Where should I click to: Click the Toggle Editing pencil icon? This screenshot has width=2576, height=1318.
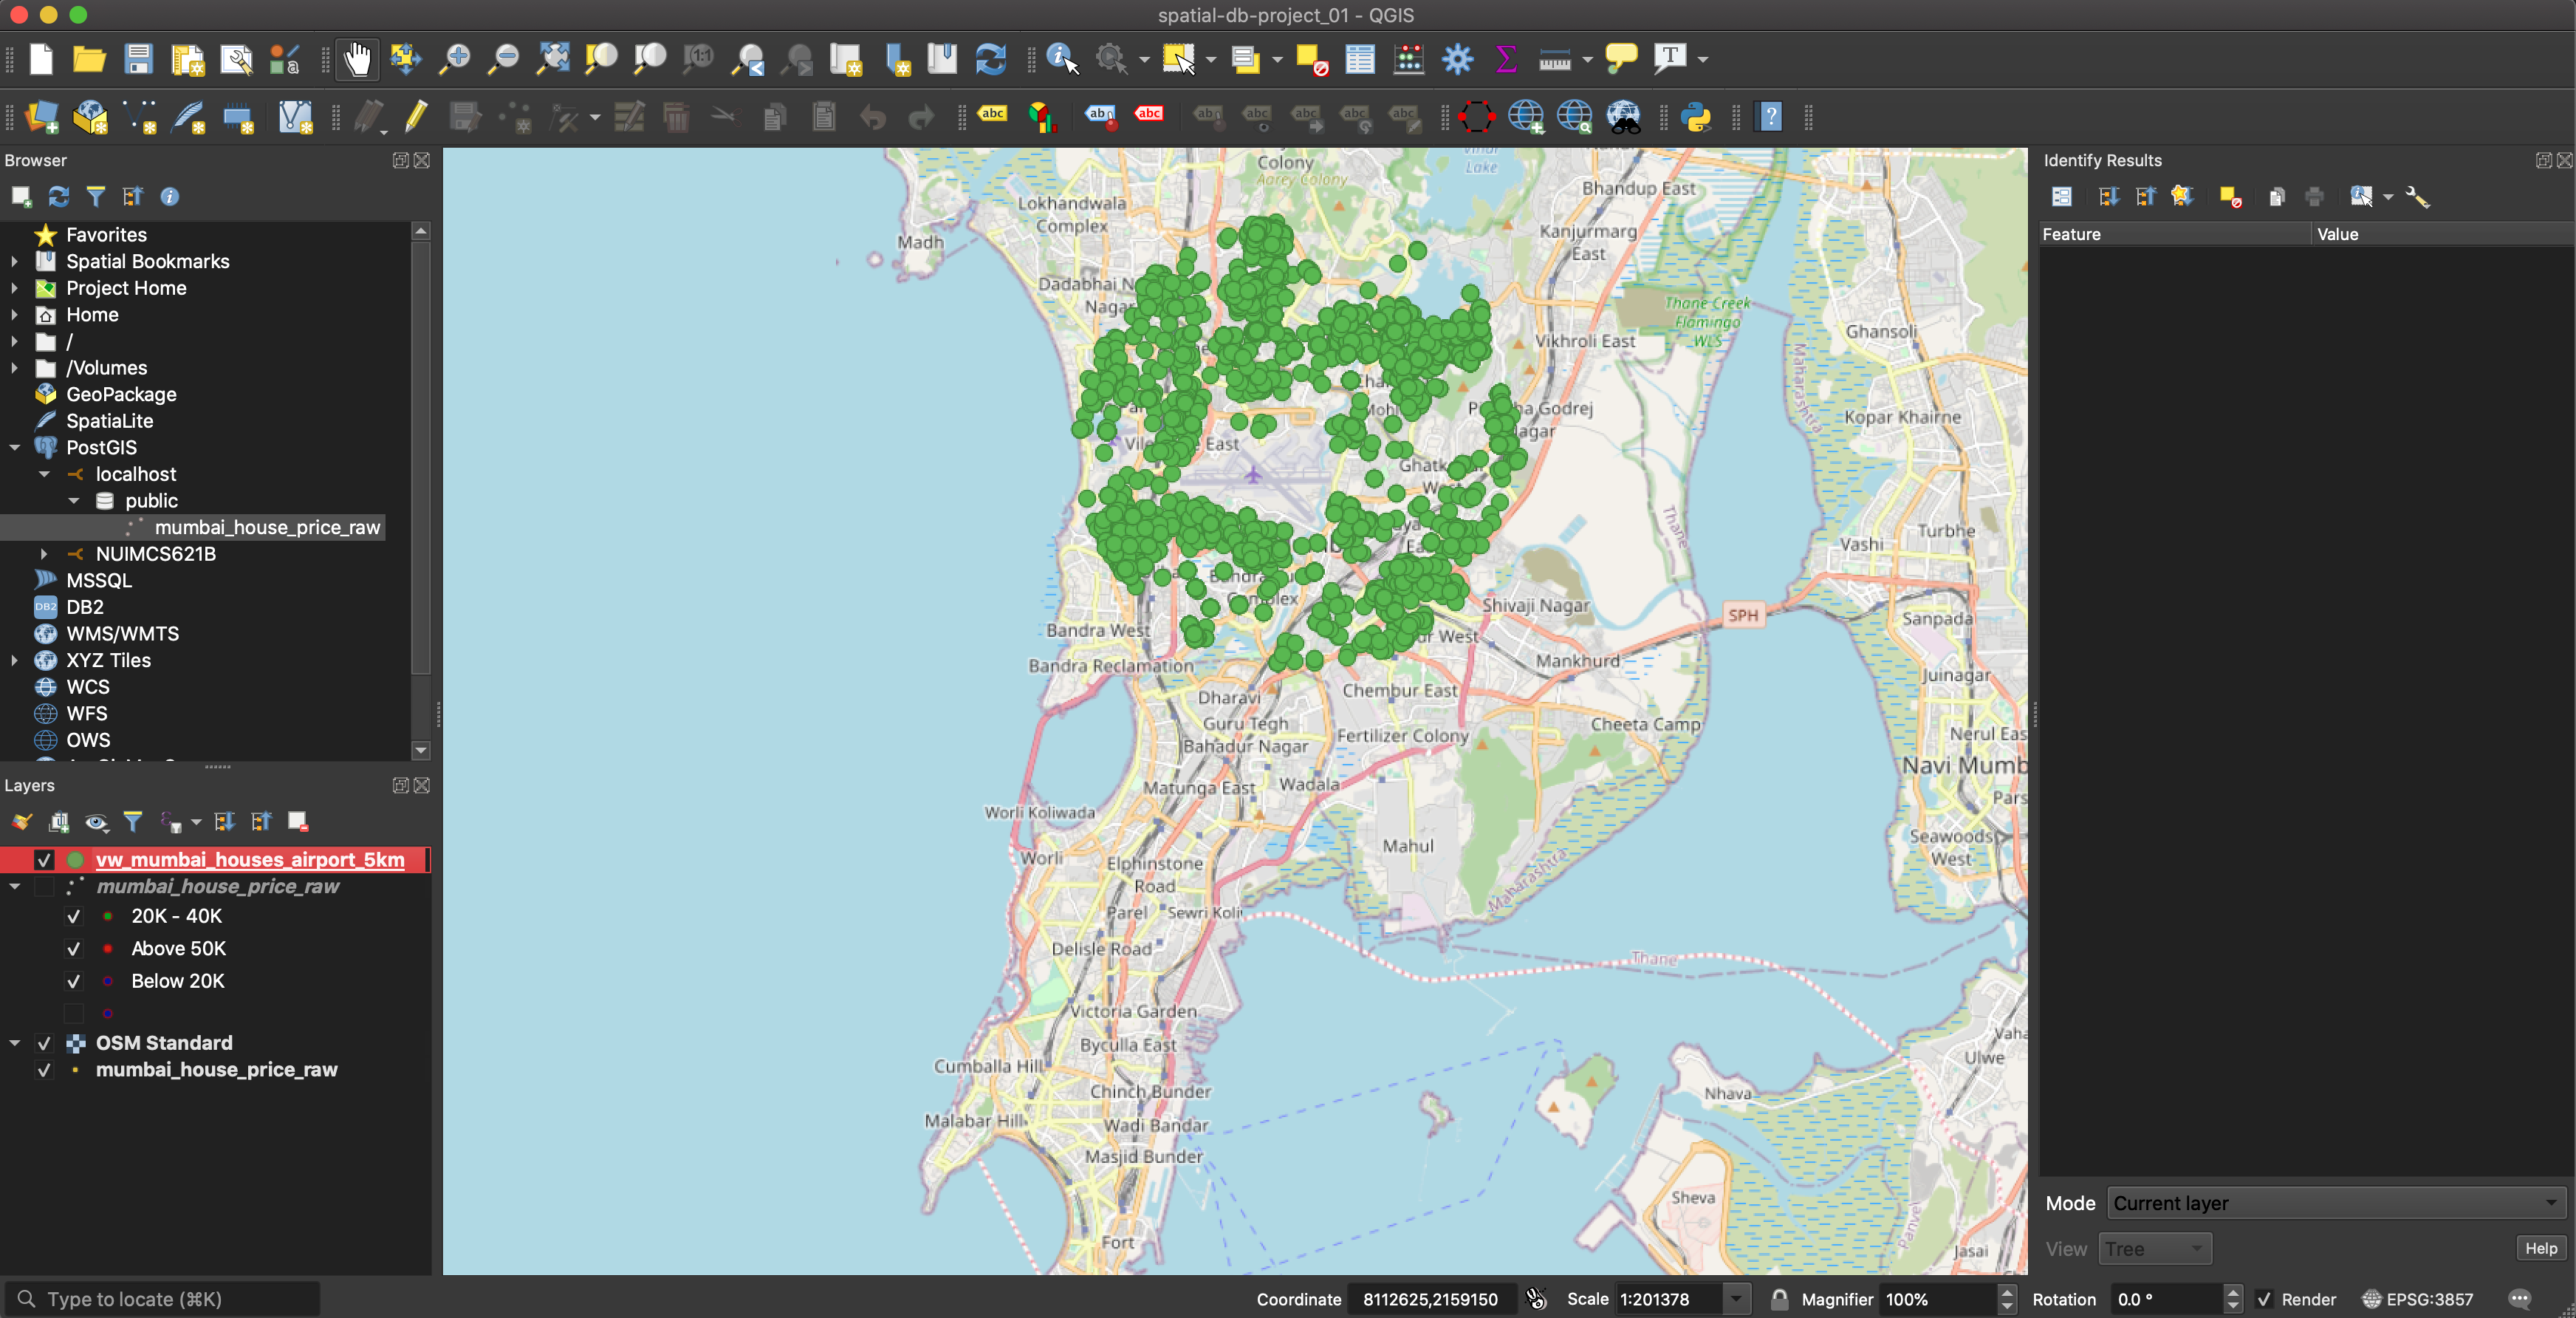pyautogui.click(x=416, y=118)
